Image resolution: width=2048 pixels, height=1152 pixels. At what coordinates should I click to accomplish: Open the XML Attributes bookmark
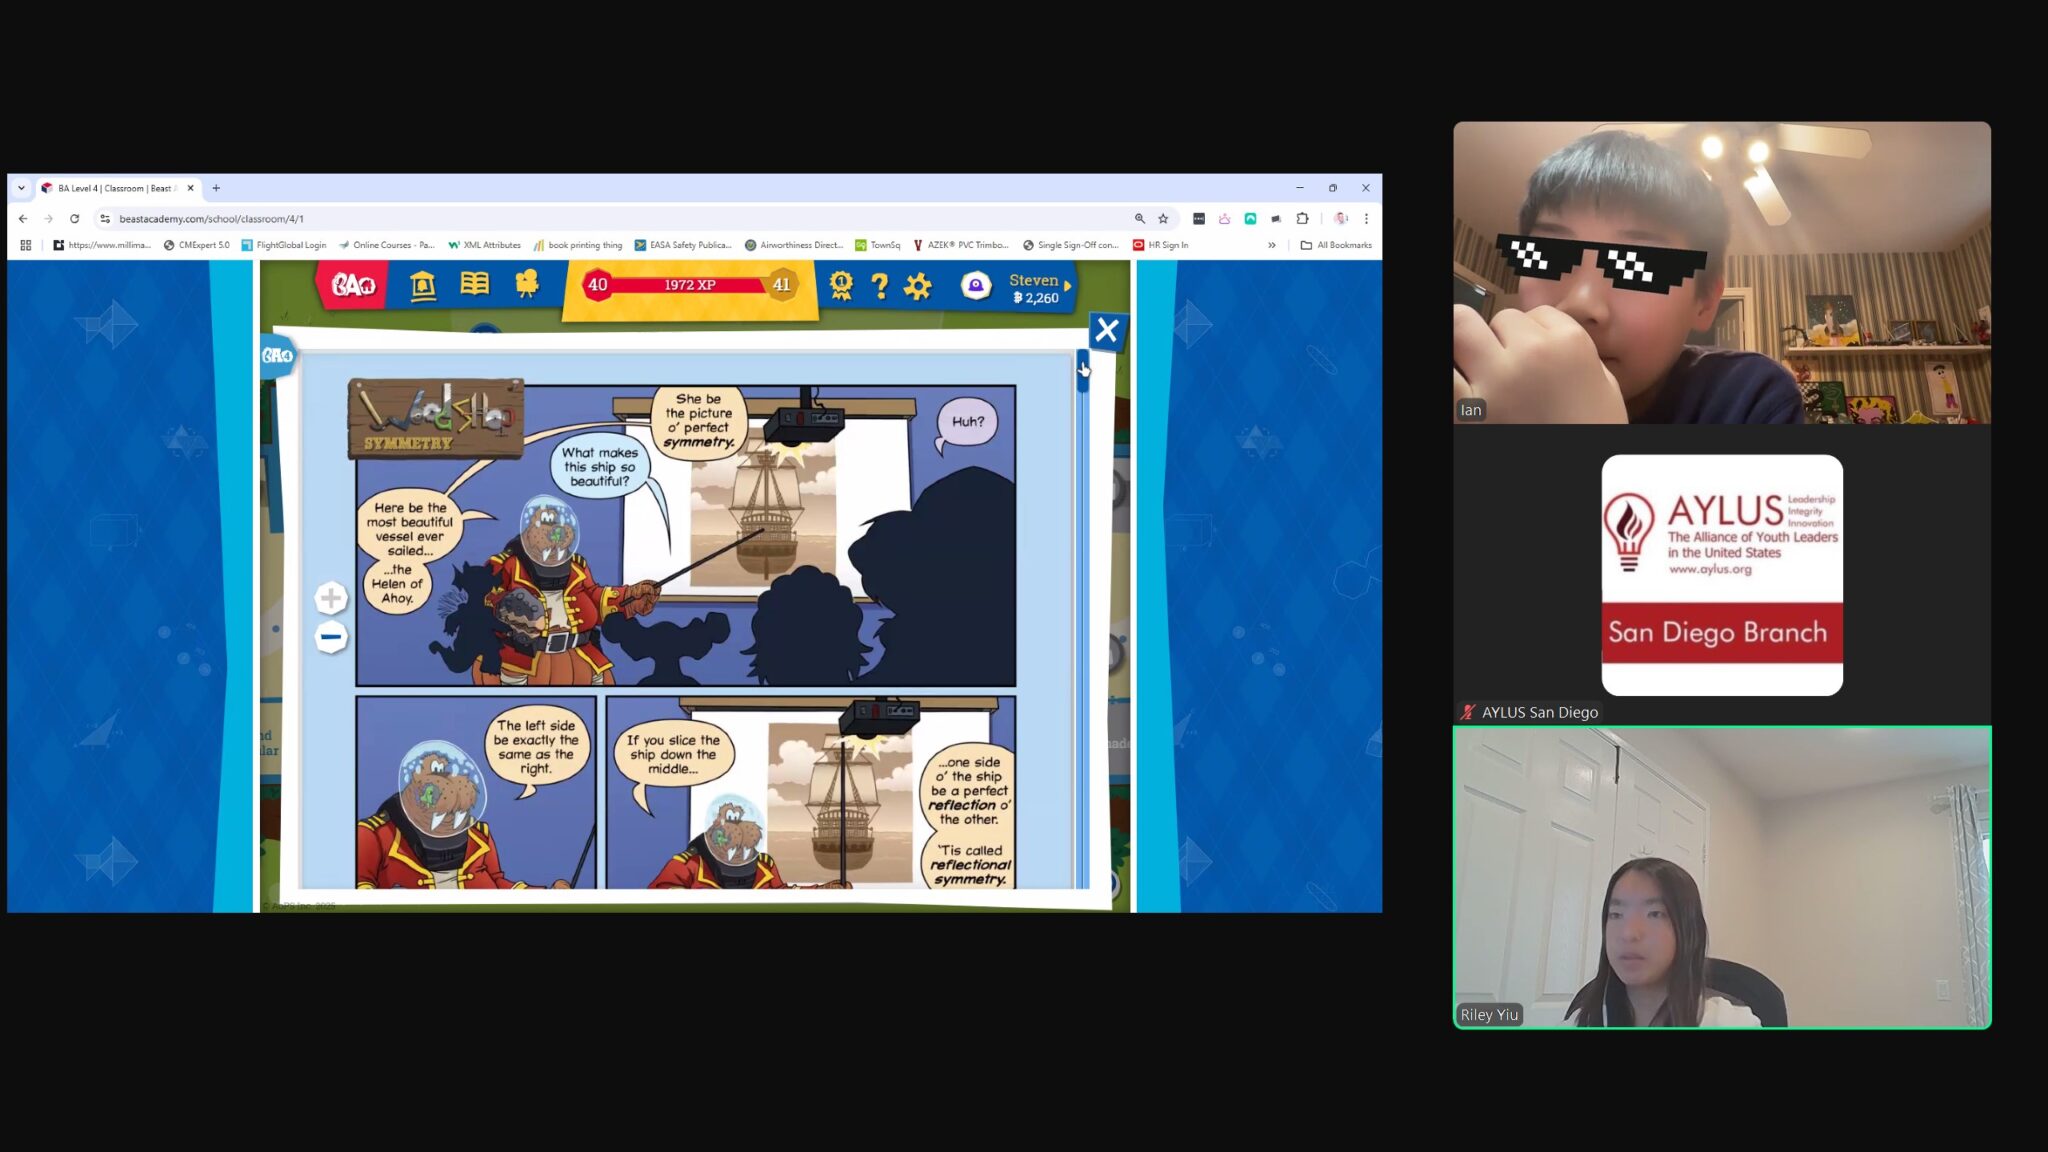[x=484, y=245]
